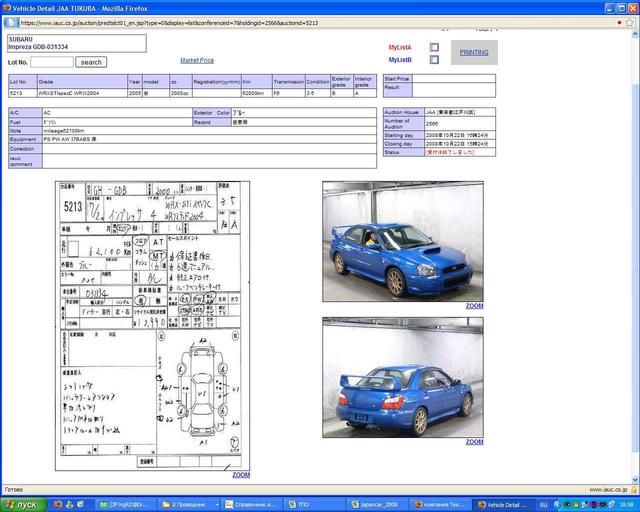Click the system tray clock
This screenshot has width=640, height=512.
(x=629, y=505)
